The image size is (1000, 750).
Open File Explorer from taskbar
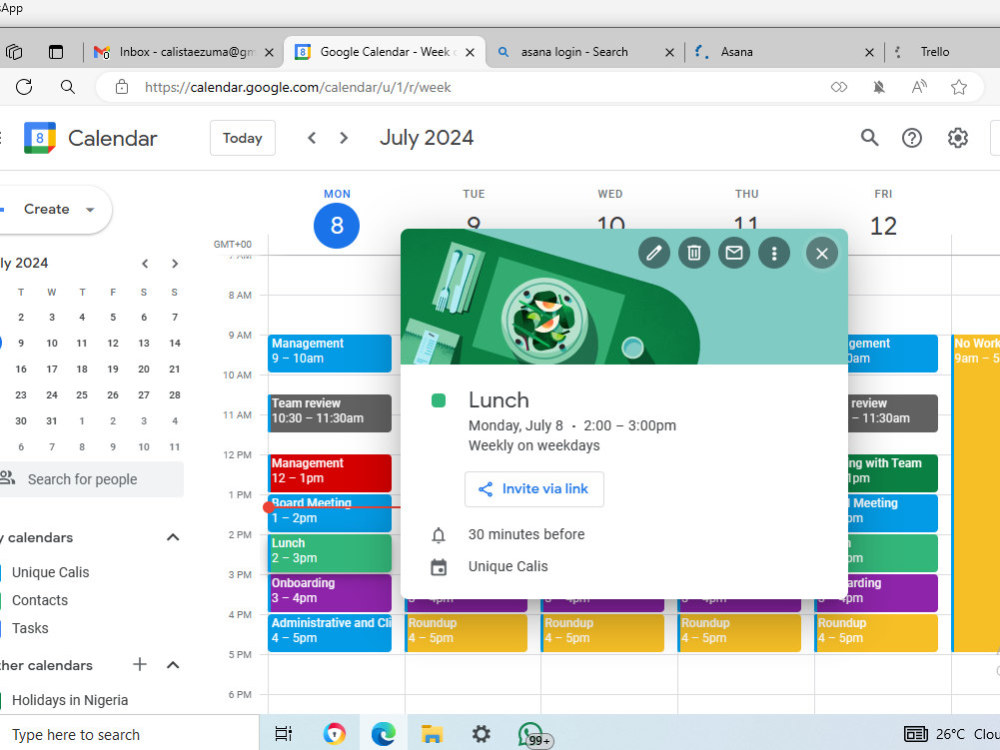click(x=432, y=734)
